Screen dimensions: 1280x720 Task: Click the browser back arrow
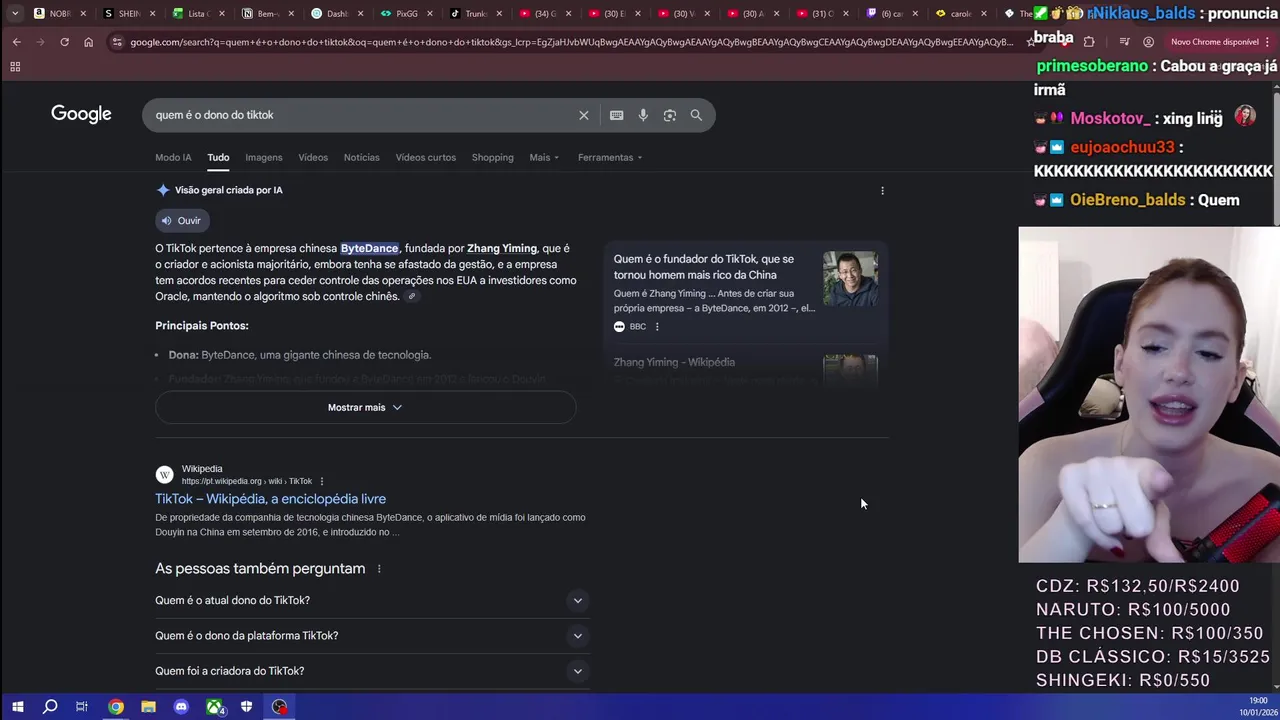17,42
